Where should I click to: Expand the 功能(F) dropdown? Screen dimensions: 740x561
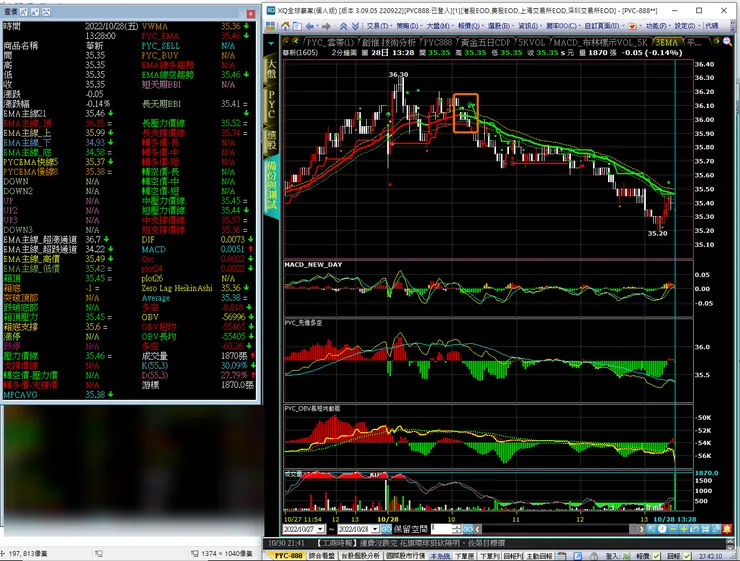point(657,26)
